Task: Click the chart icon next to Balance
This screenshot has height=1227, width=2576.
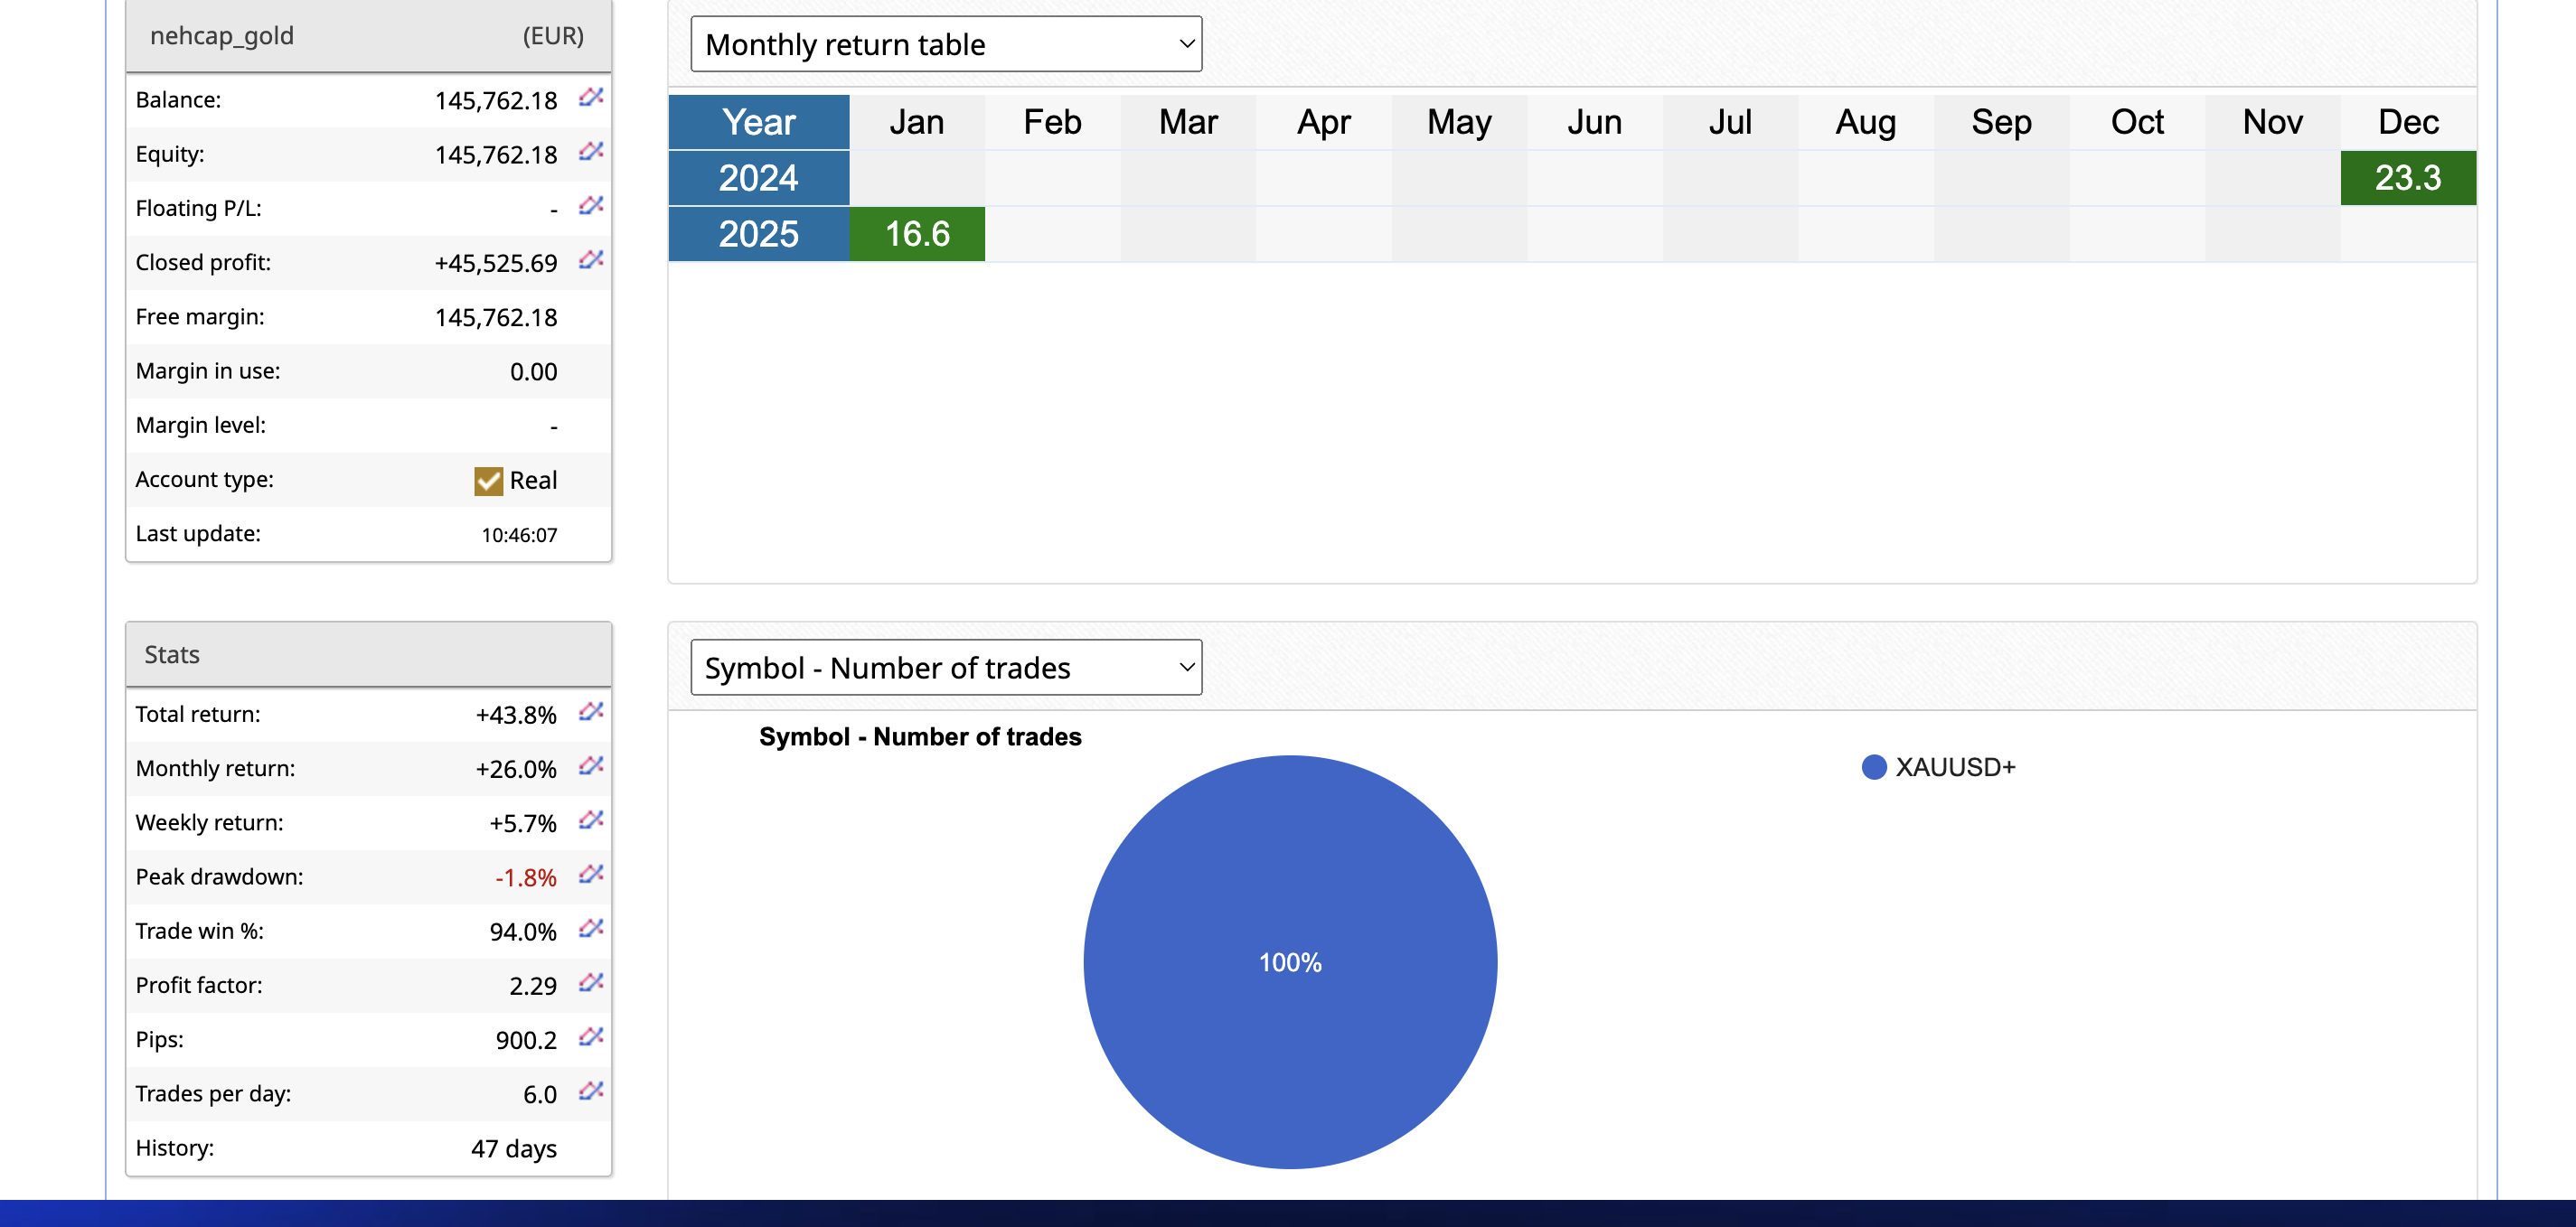Action: pyautogui.click(x=591, y=97)
